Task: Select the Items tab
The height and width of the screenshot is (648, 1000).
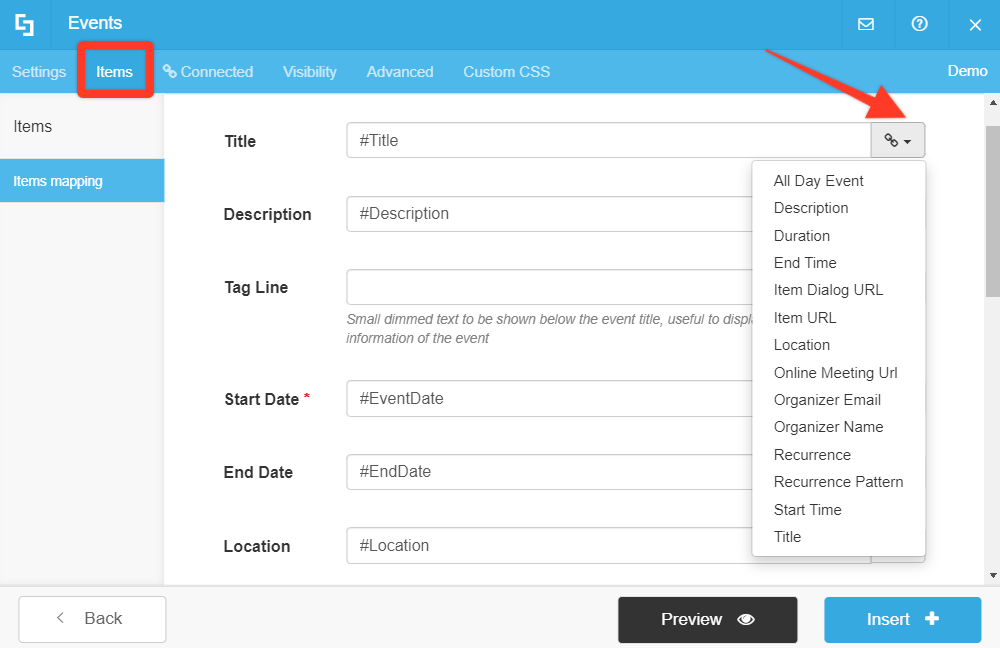Action: pyautogui.click(x=115, y=71)
